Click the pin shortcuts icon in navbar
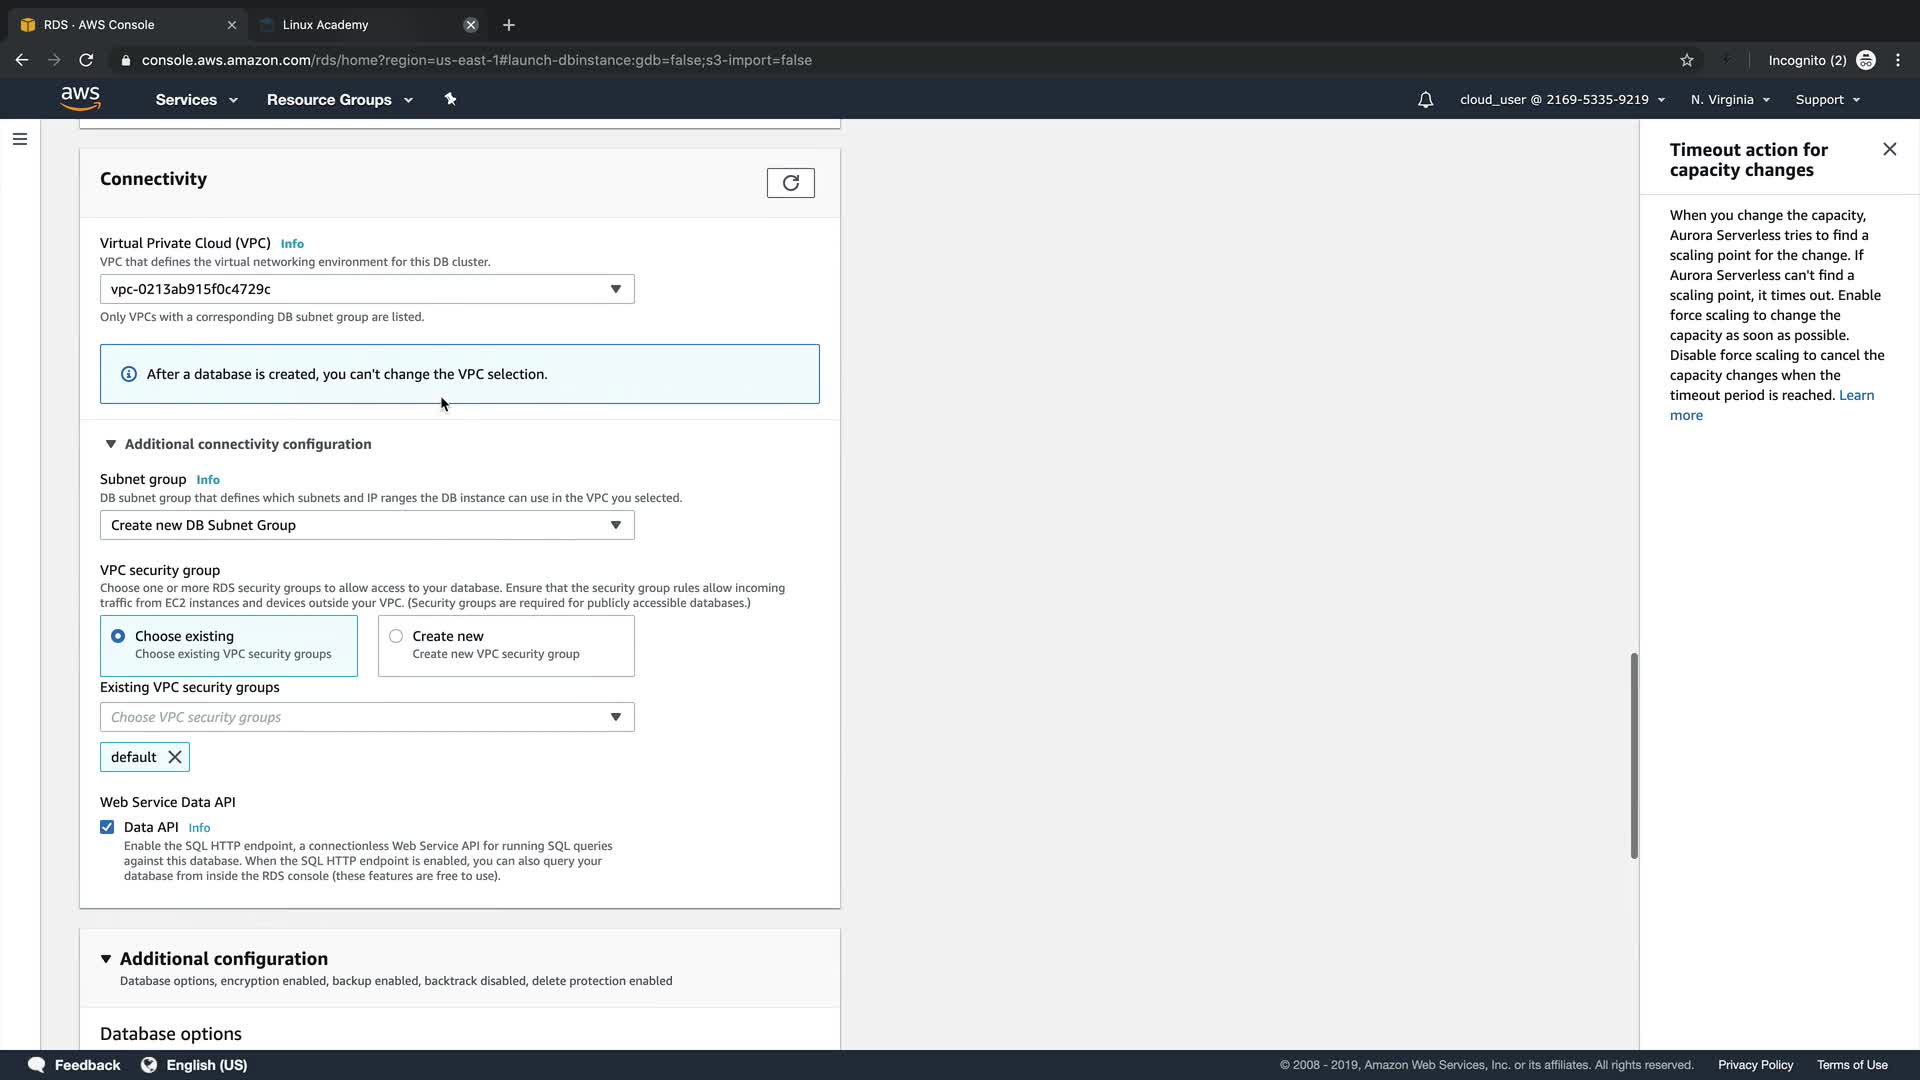Screen dimensions: 1920x1080 point(450,99)
